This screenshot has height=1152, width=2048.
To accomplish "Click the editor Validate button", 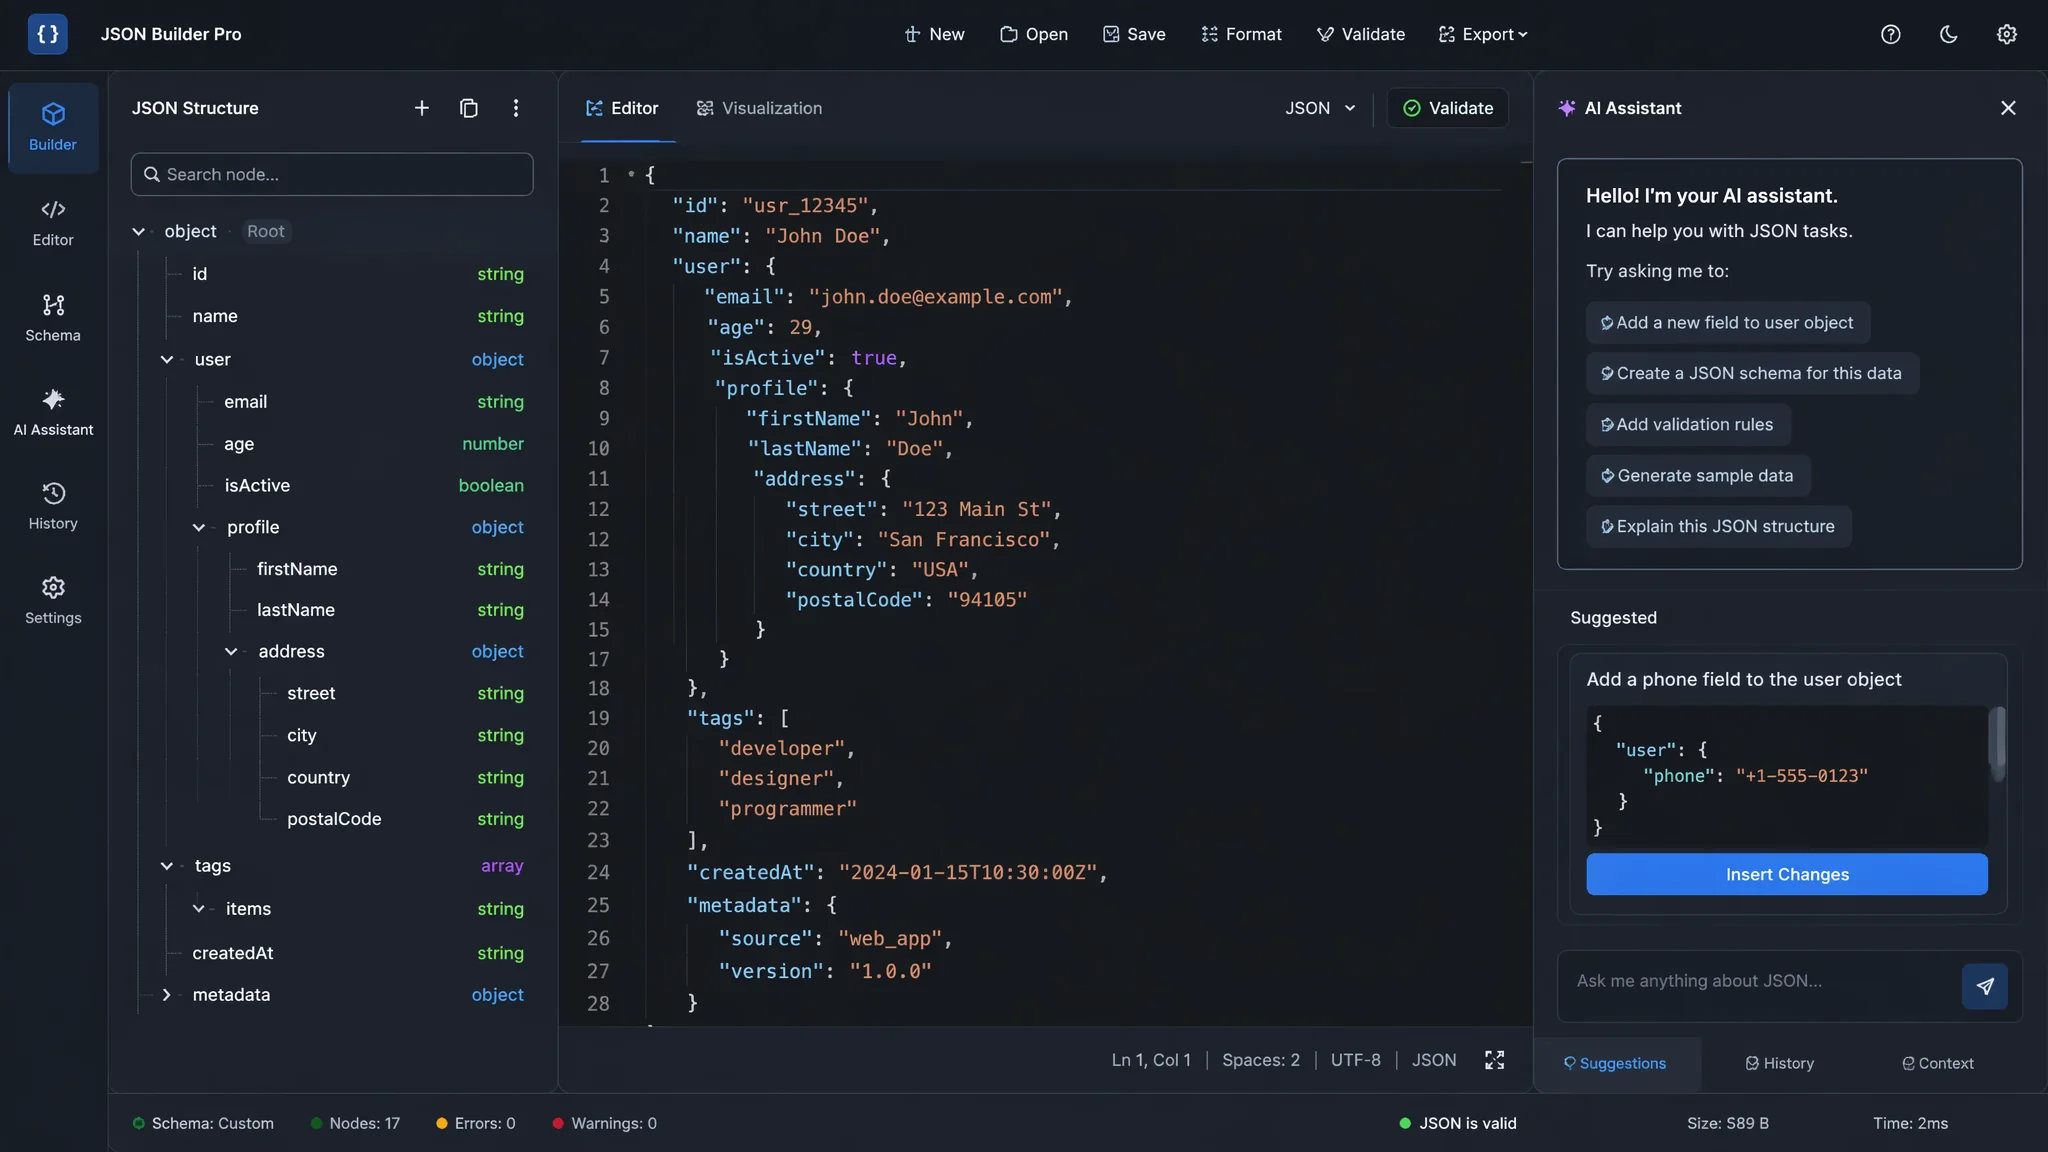I will click(1448, 108).
